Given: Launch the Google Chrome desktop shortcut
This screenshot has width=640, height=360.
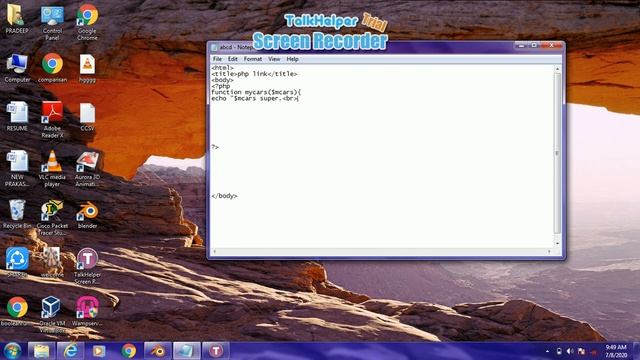Looking at the screenshot, I should [x=87, y=23].
